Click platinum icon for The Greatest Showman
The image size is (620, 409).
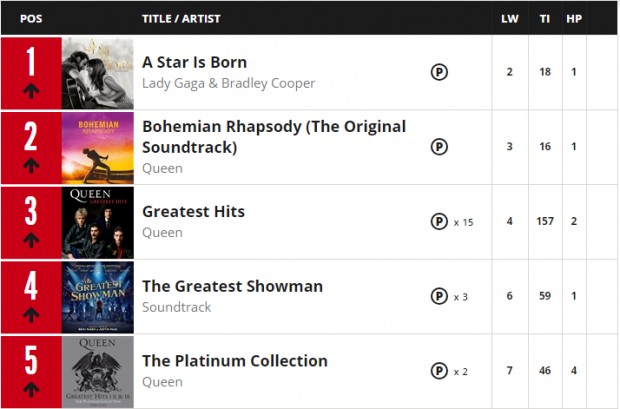coord(439,296)
